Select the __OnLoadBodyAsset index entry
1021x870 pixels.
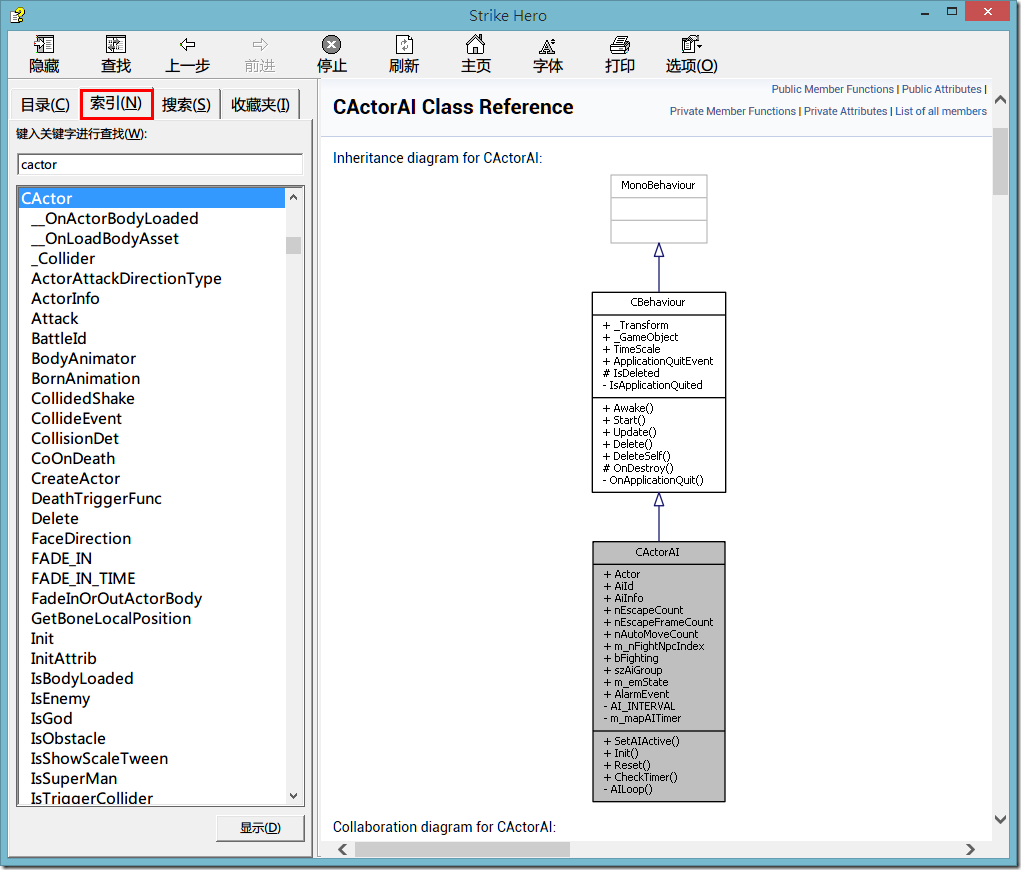[105, 238]
